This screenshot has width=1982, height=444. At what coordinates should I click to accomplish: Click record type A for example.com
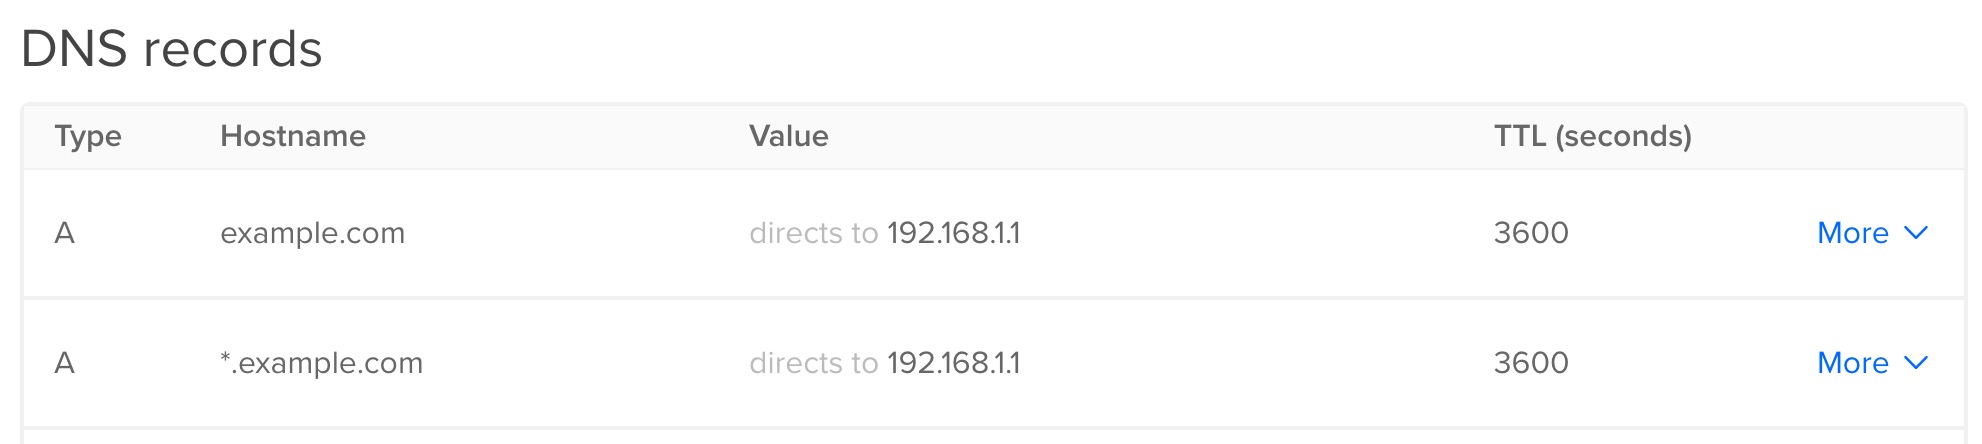[x=65, y=233]
